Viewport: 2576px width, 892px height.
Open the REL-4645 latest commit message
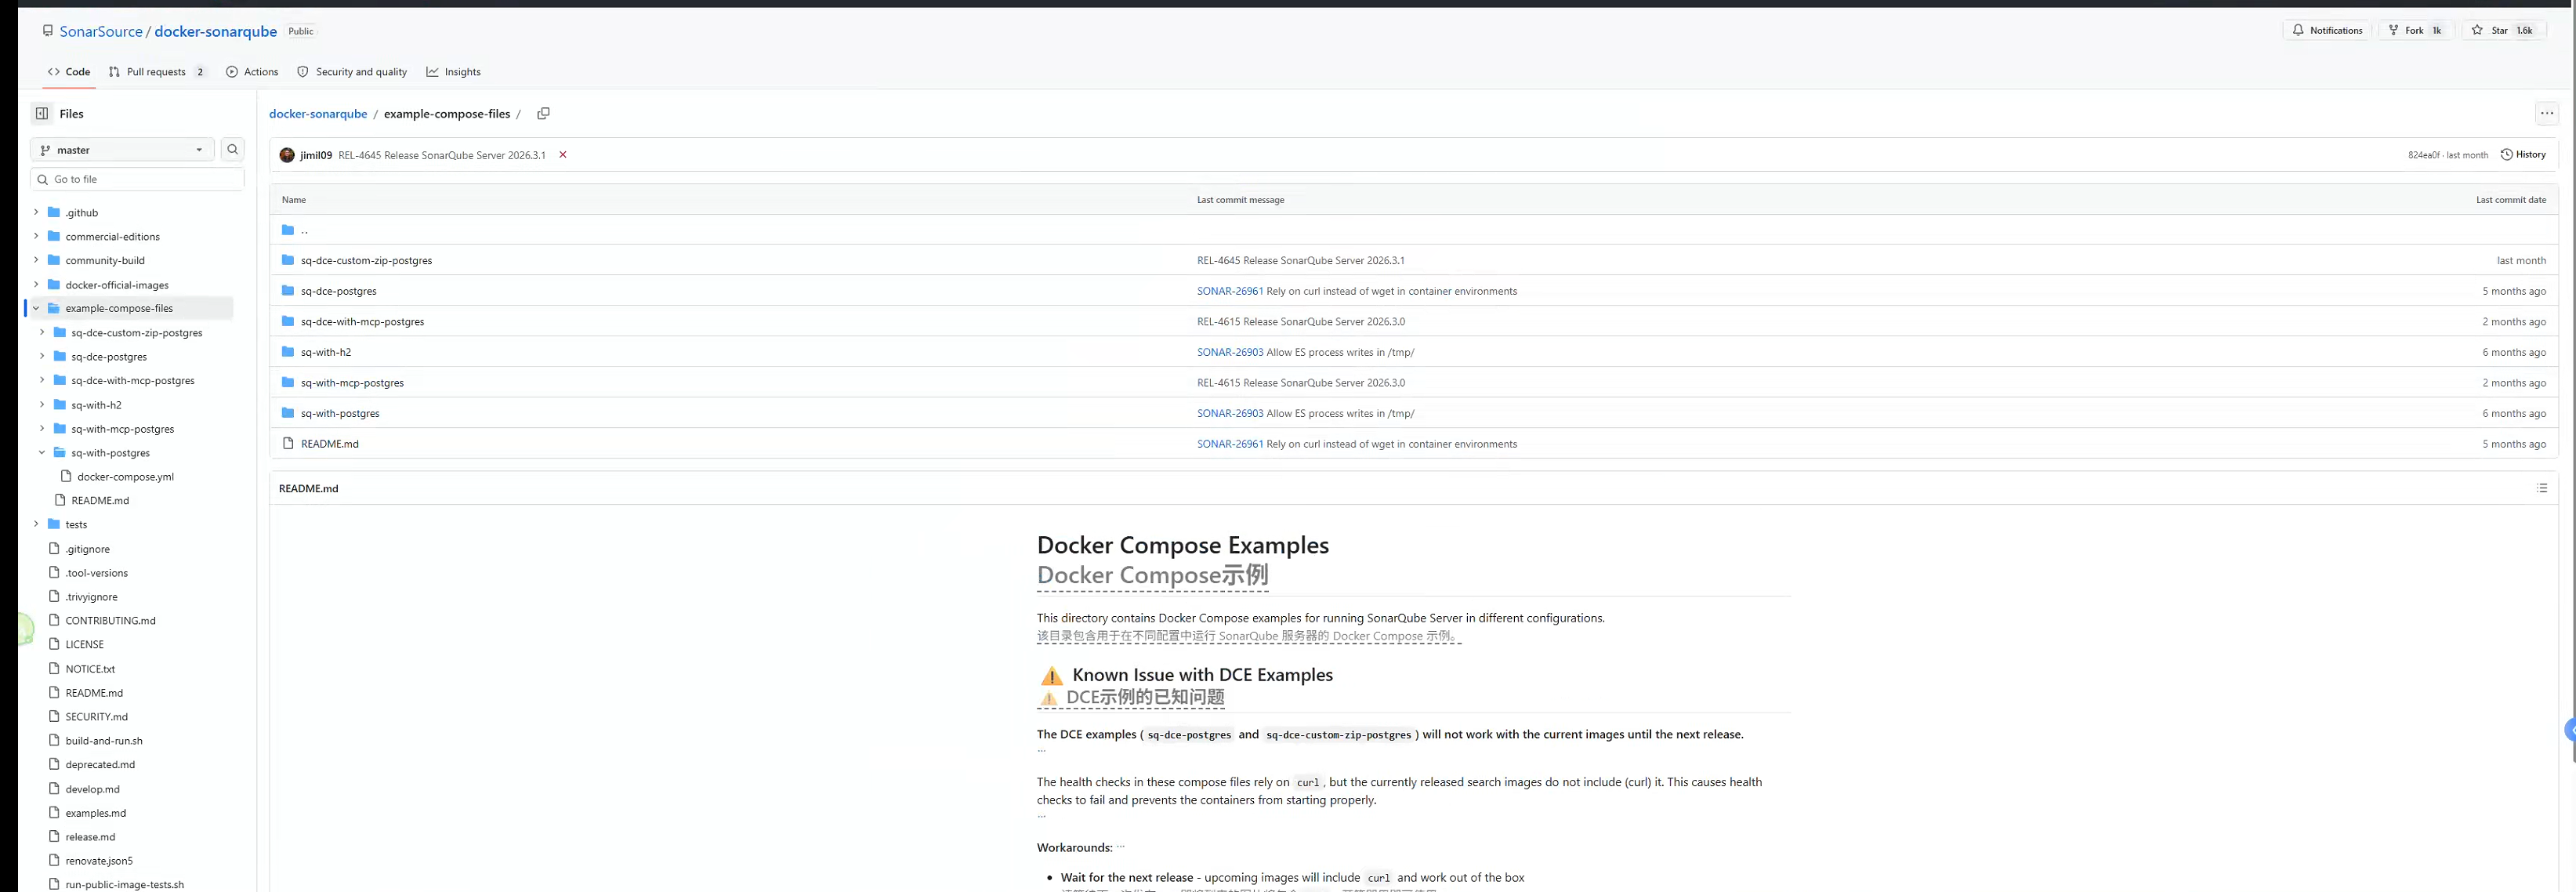click(441, 155)
